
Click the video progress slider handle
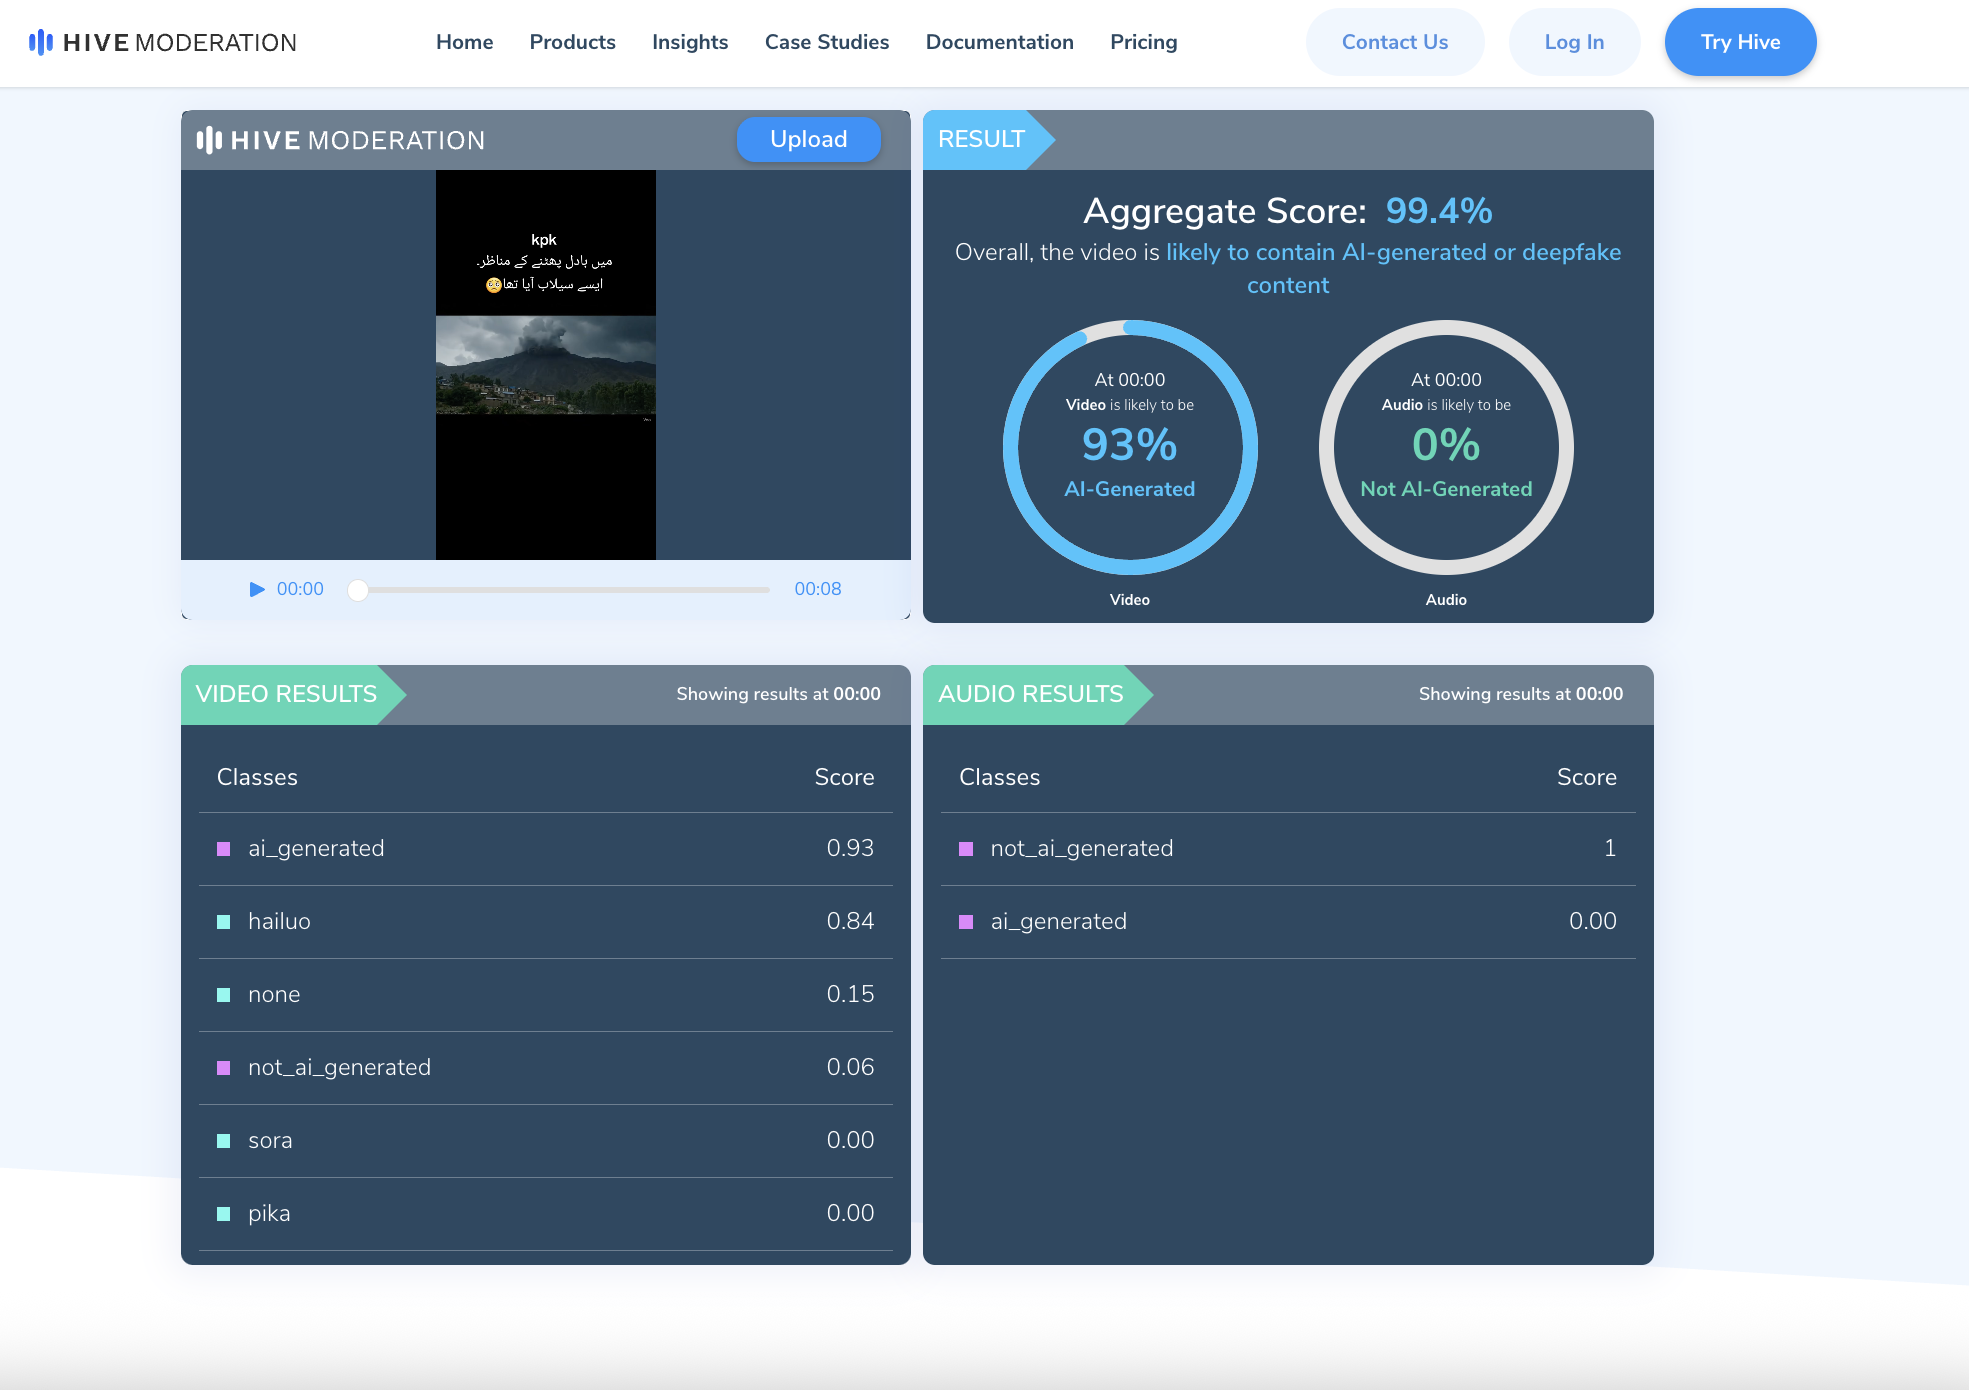coord(358,590)
